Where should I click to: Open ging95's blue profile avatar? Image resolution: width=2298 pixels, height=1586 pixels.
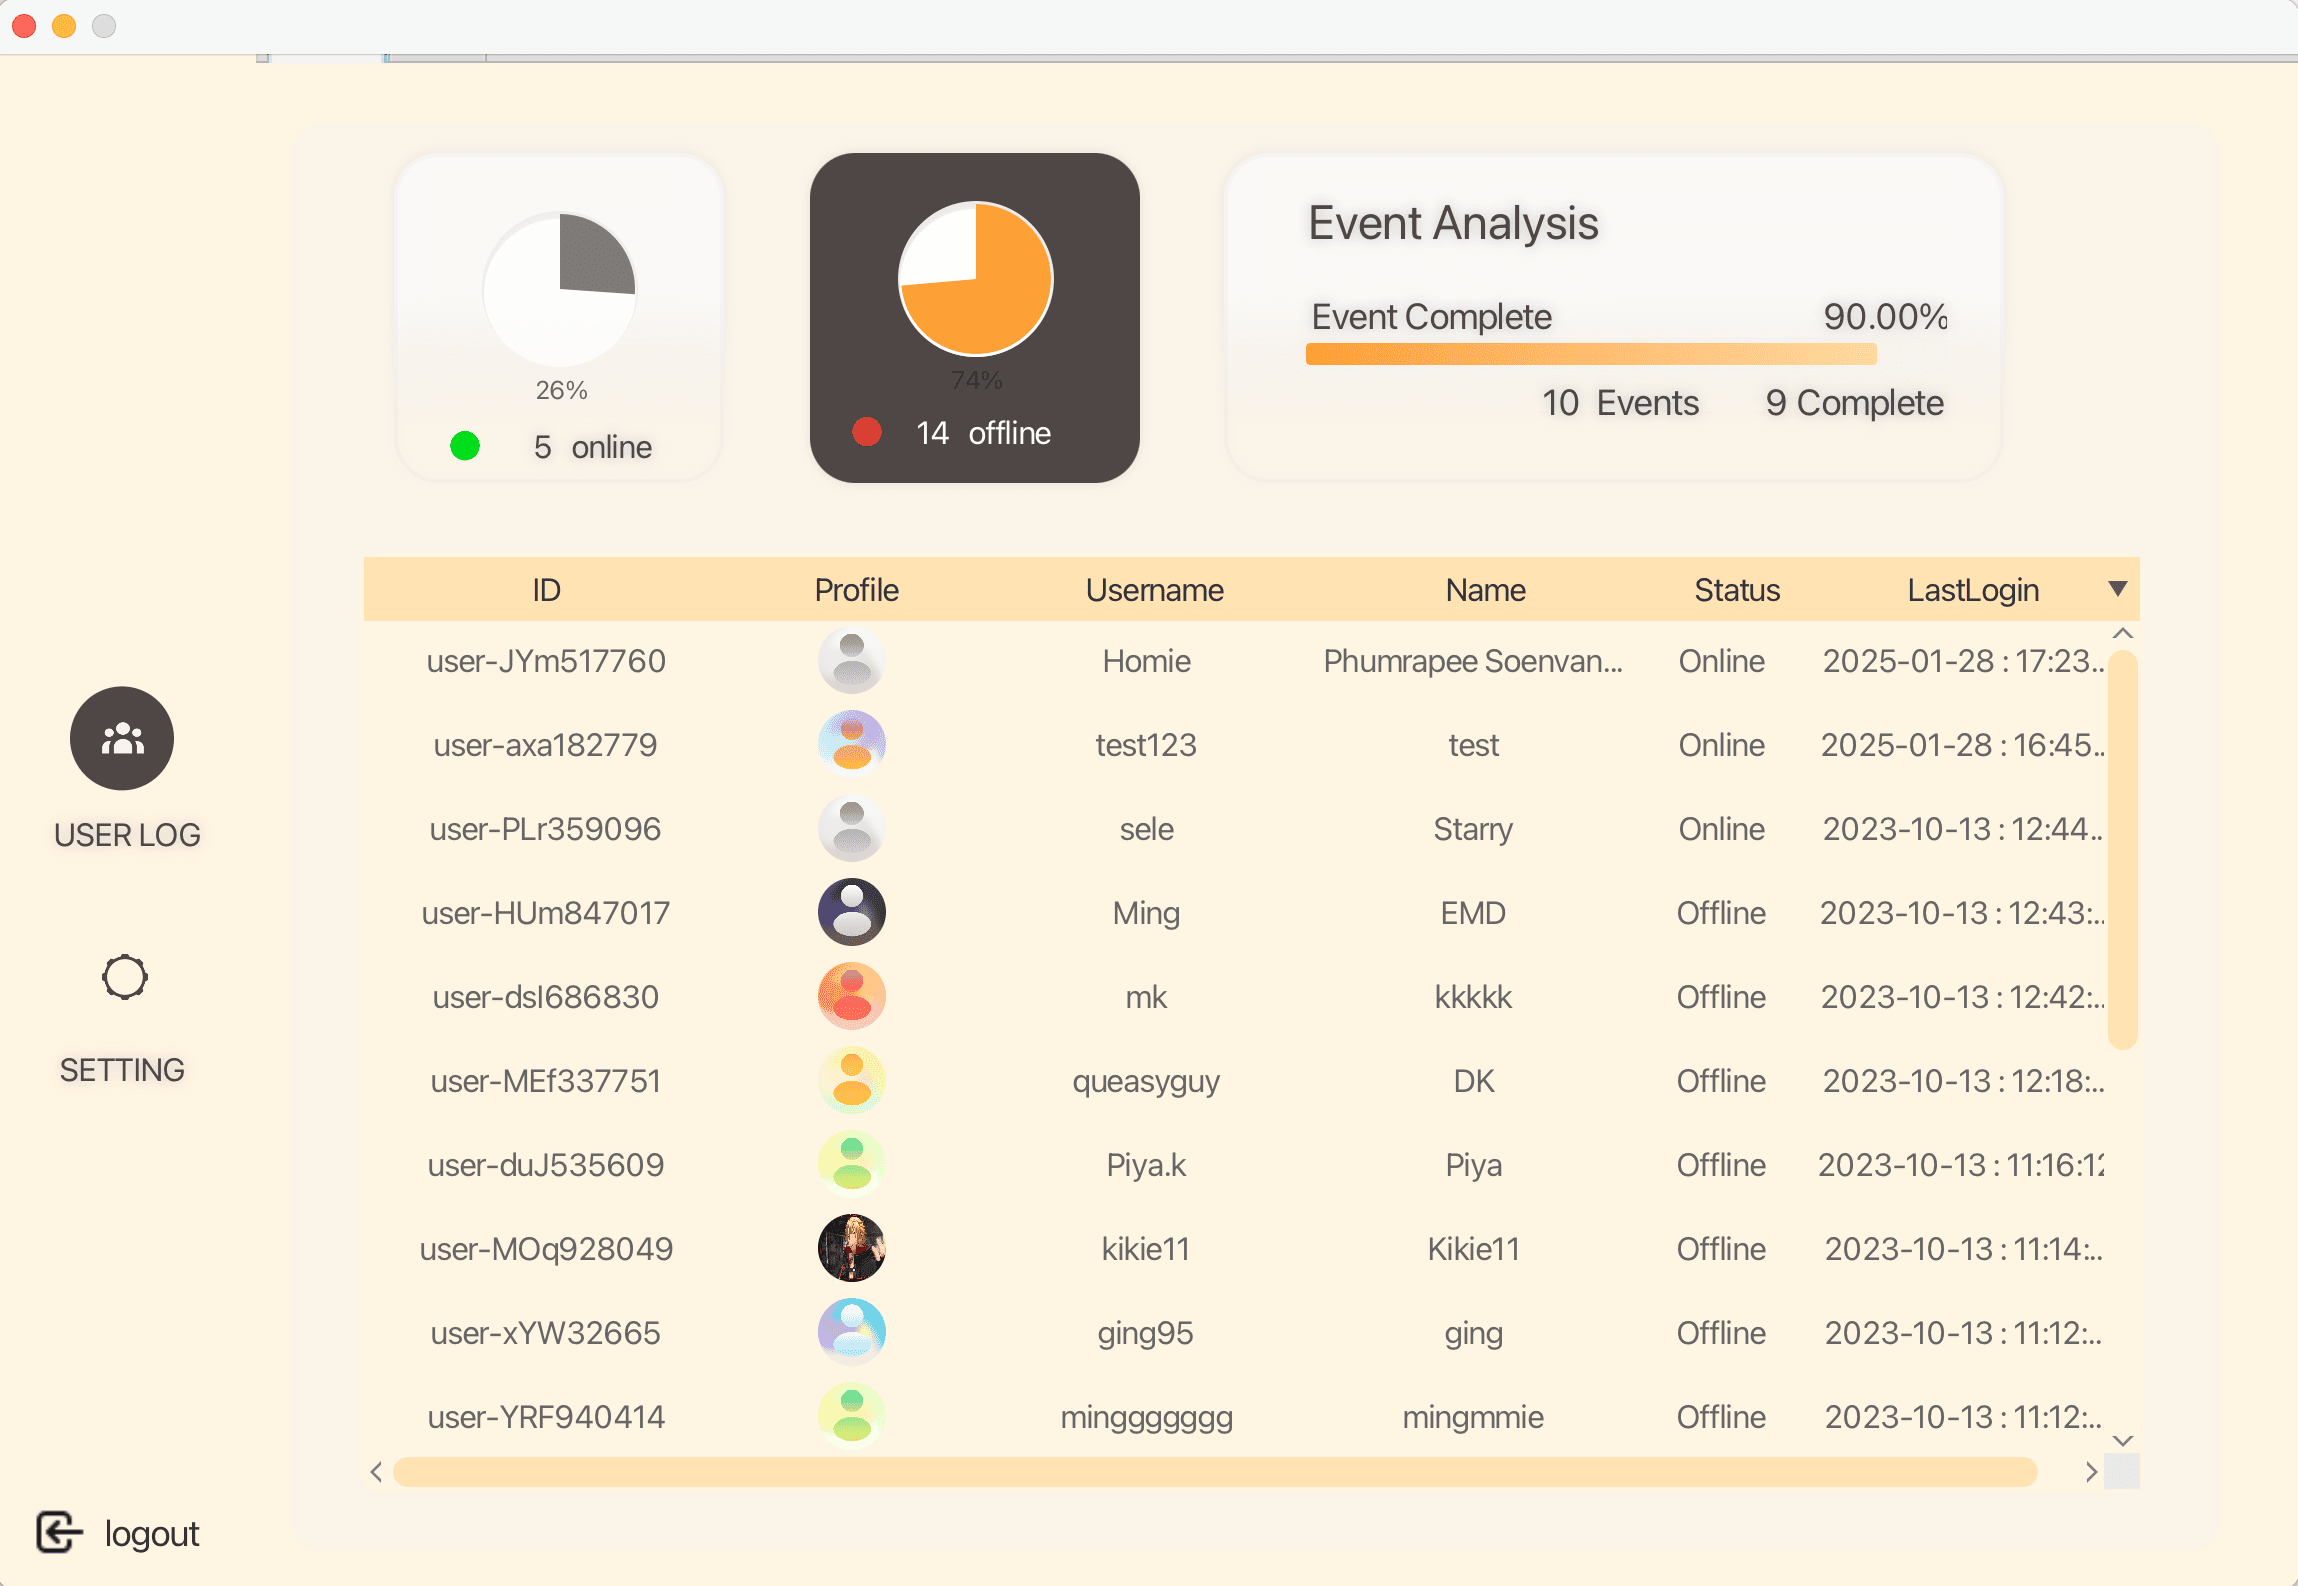(852, 1333)
